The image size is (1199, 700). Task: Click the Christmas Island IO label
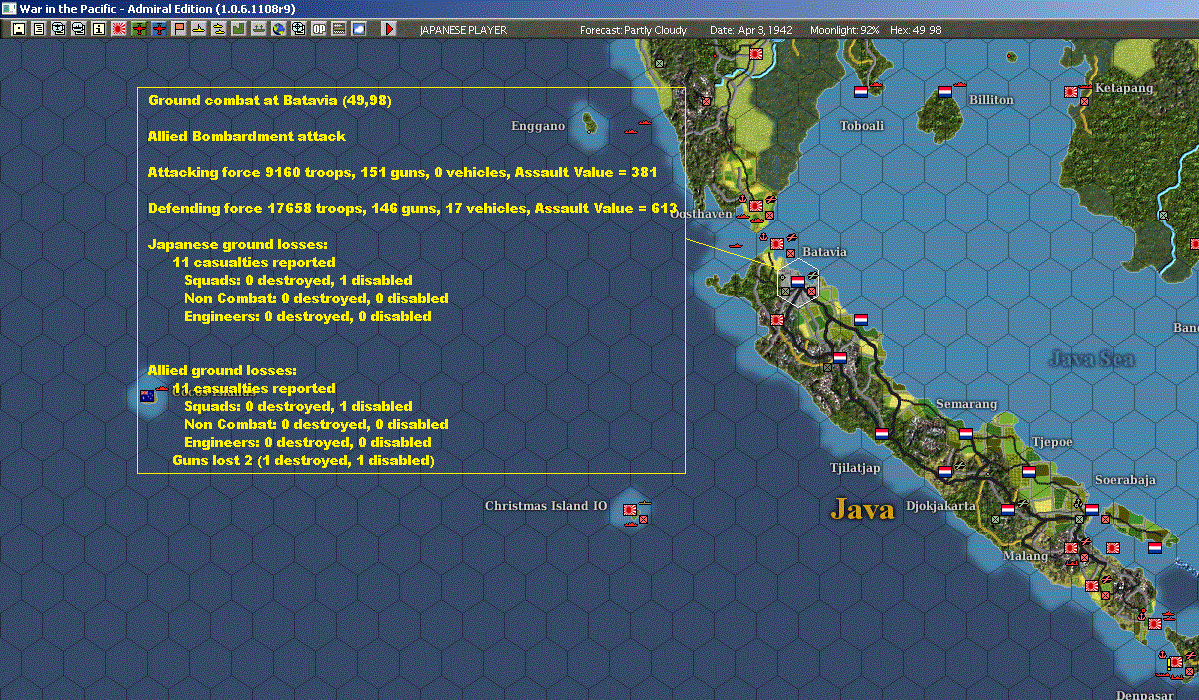click(x=546, y=506)
